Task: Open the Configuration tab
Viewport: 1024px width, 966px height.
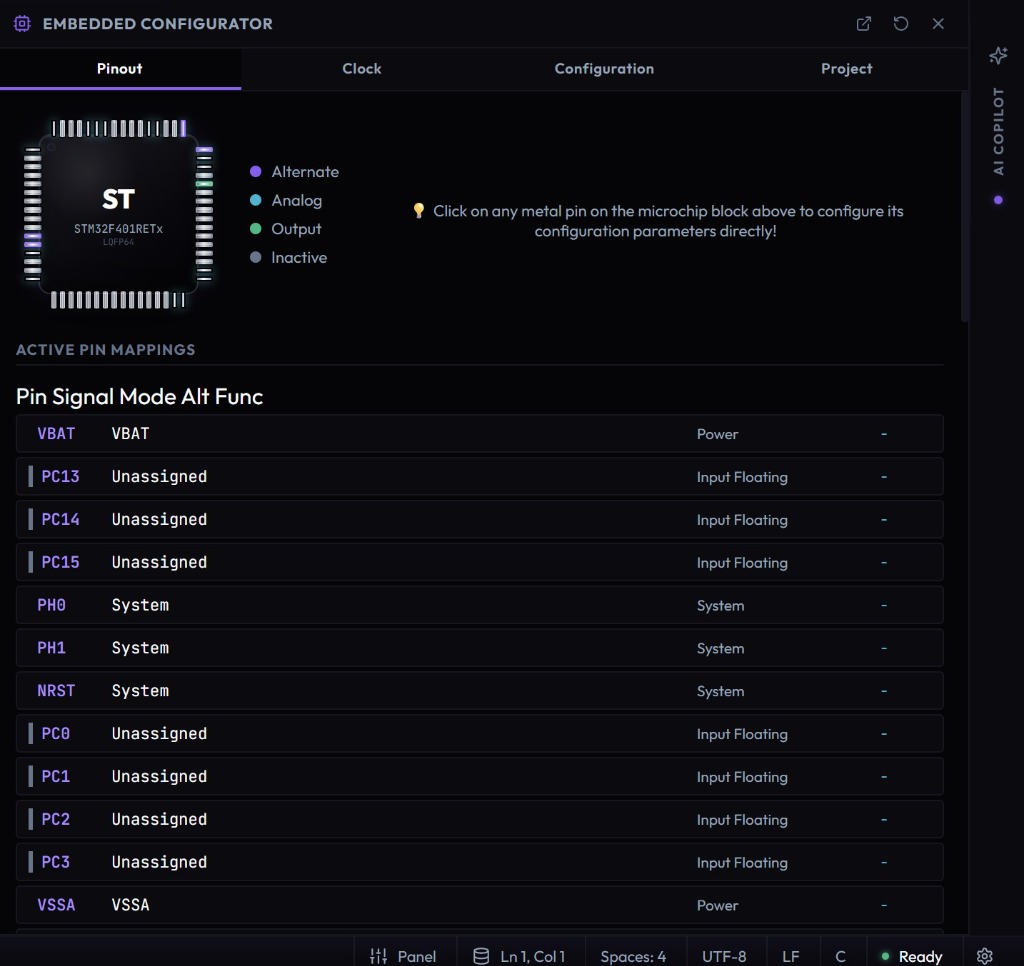Action: tap(604, 69)
